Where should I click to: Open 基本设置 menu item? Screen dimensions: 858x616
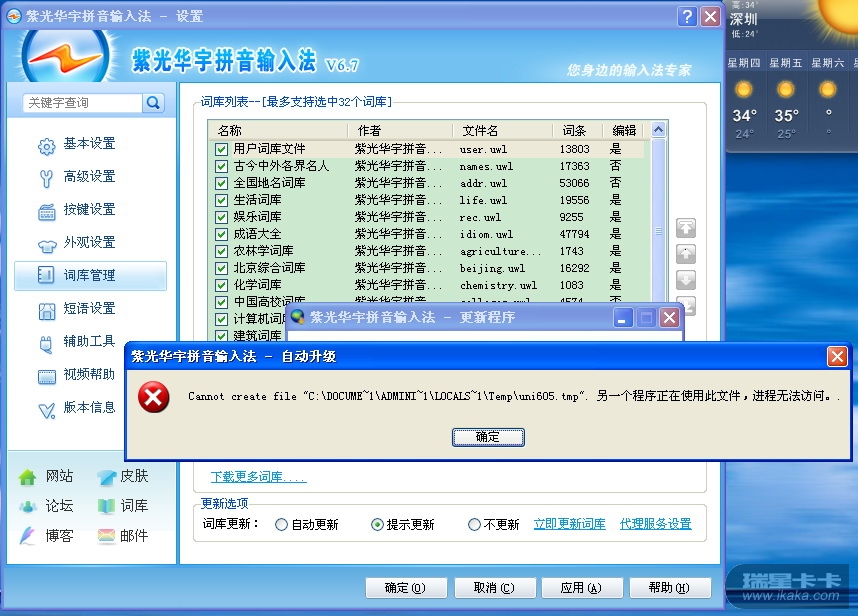pyautogui.click(x=89, y=144)
